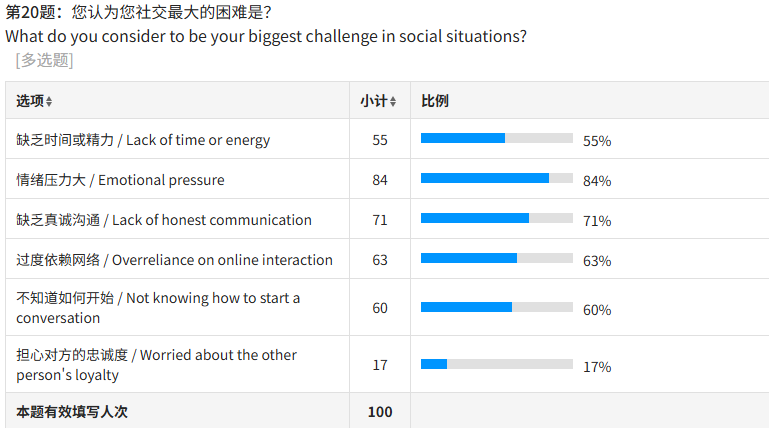
Task: Select 'Overreliance on online interaction' row
Action: (x=174, y=260)
